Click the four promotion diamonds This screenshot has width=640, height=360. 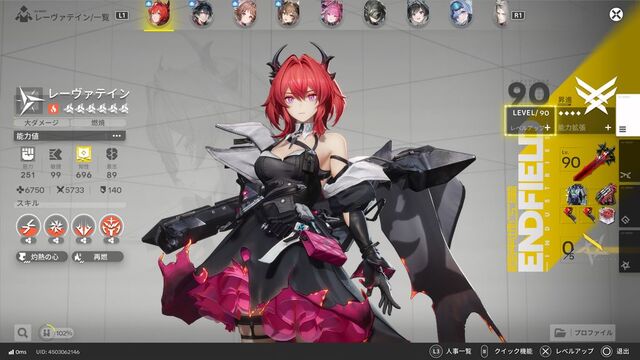(569, 113)
